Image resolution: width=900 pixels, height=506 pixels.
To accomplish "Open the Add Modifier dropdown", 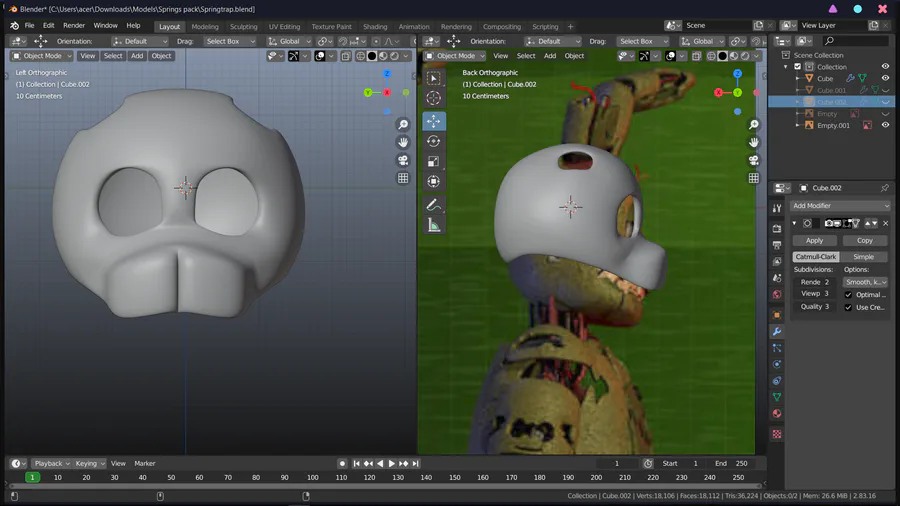I will [x=840, y=205].
